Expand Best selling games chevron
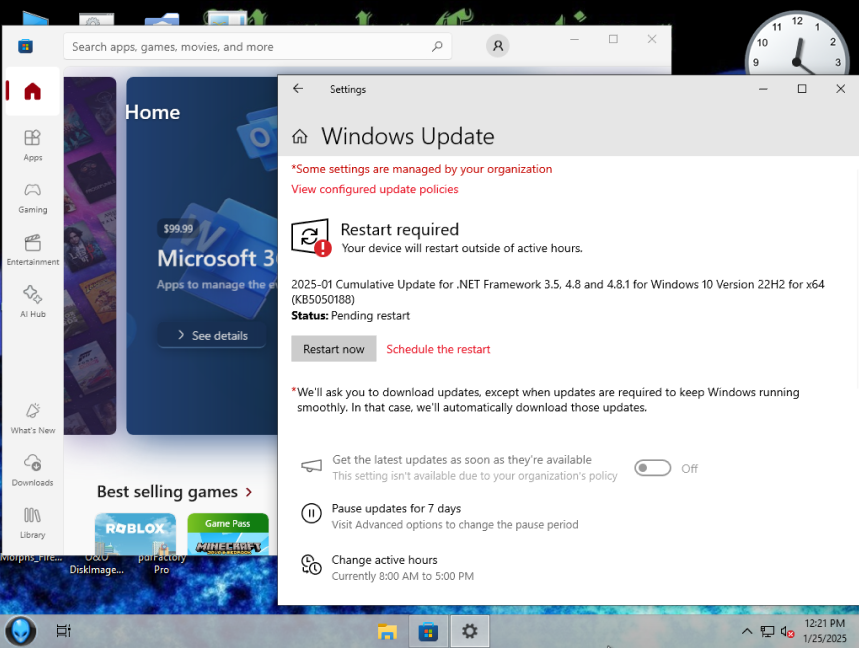 [249, 492]
